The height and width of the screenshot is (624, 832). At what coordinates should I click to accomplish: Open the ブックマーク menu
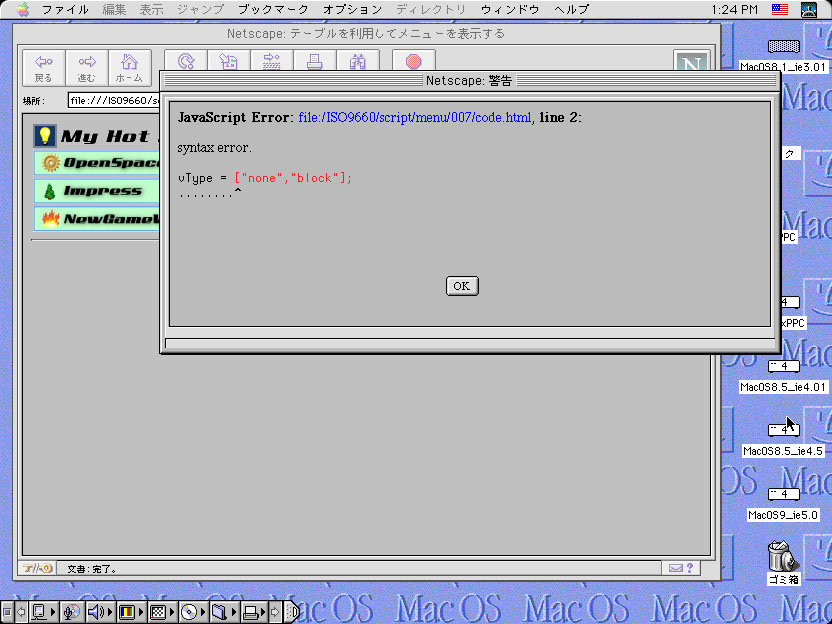(x=273, y=10)
